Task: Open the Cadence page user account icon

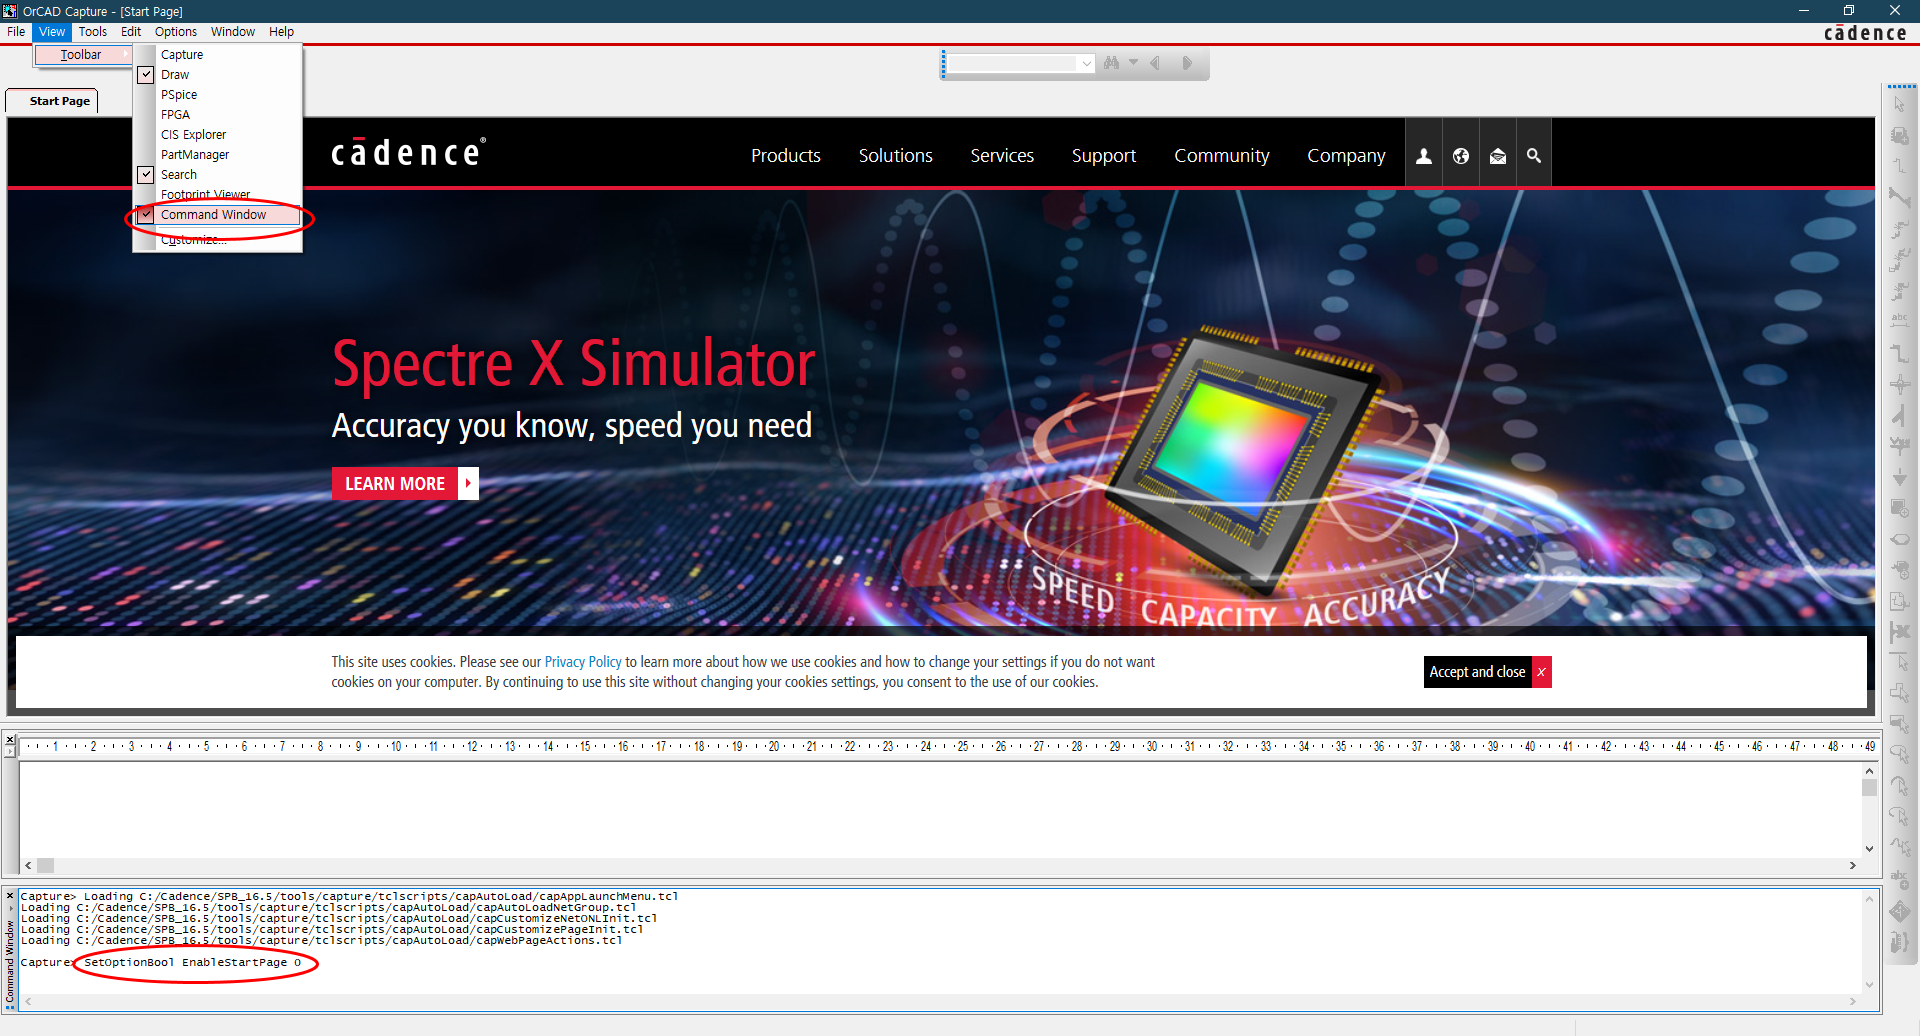Action: tap(1424, 156)
